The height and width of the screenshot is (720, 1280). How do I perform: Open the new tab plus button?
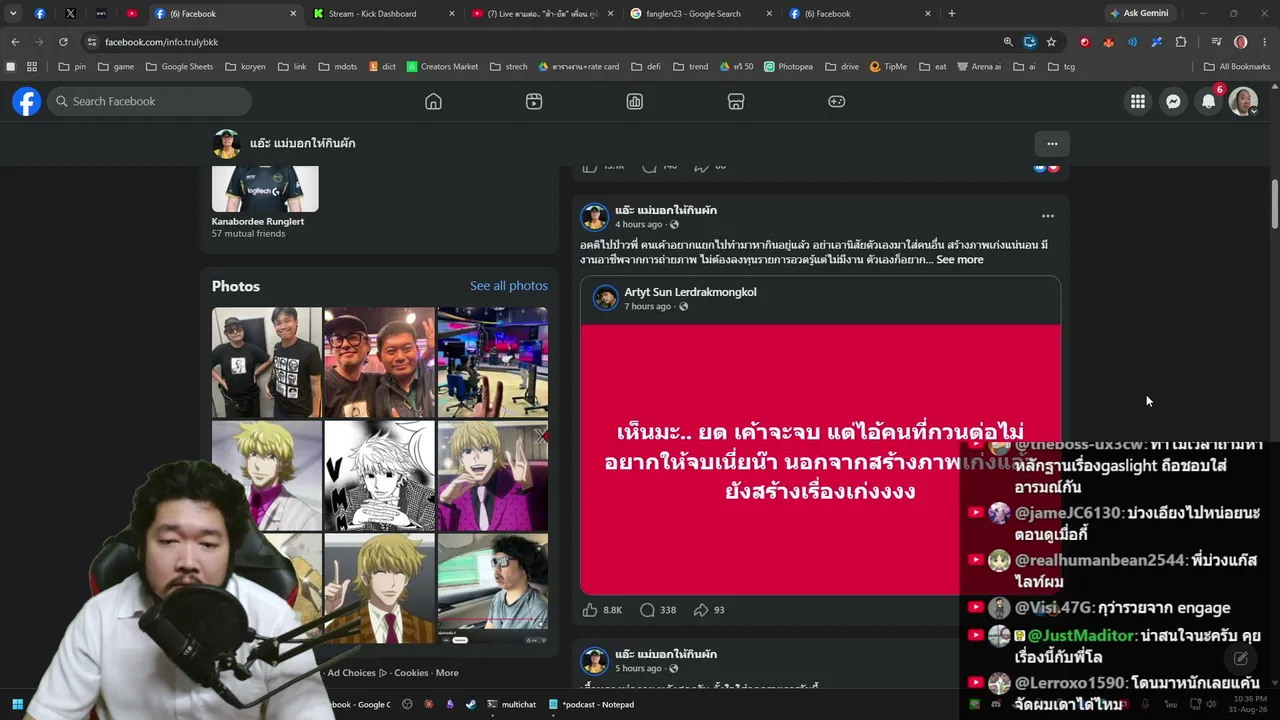click(x=952, y=14)
